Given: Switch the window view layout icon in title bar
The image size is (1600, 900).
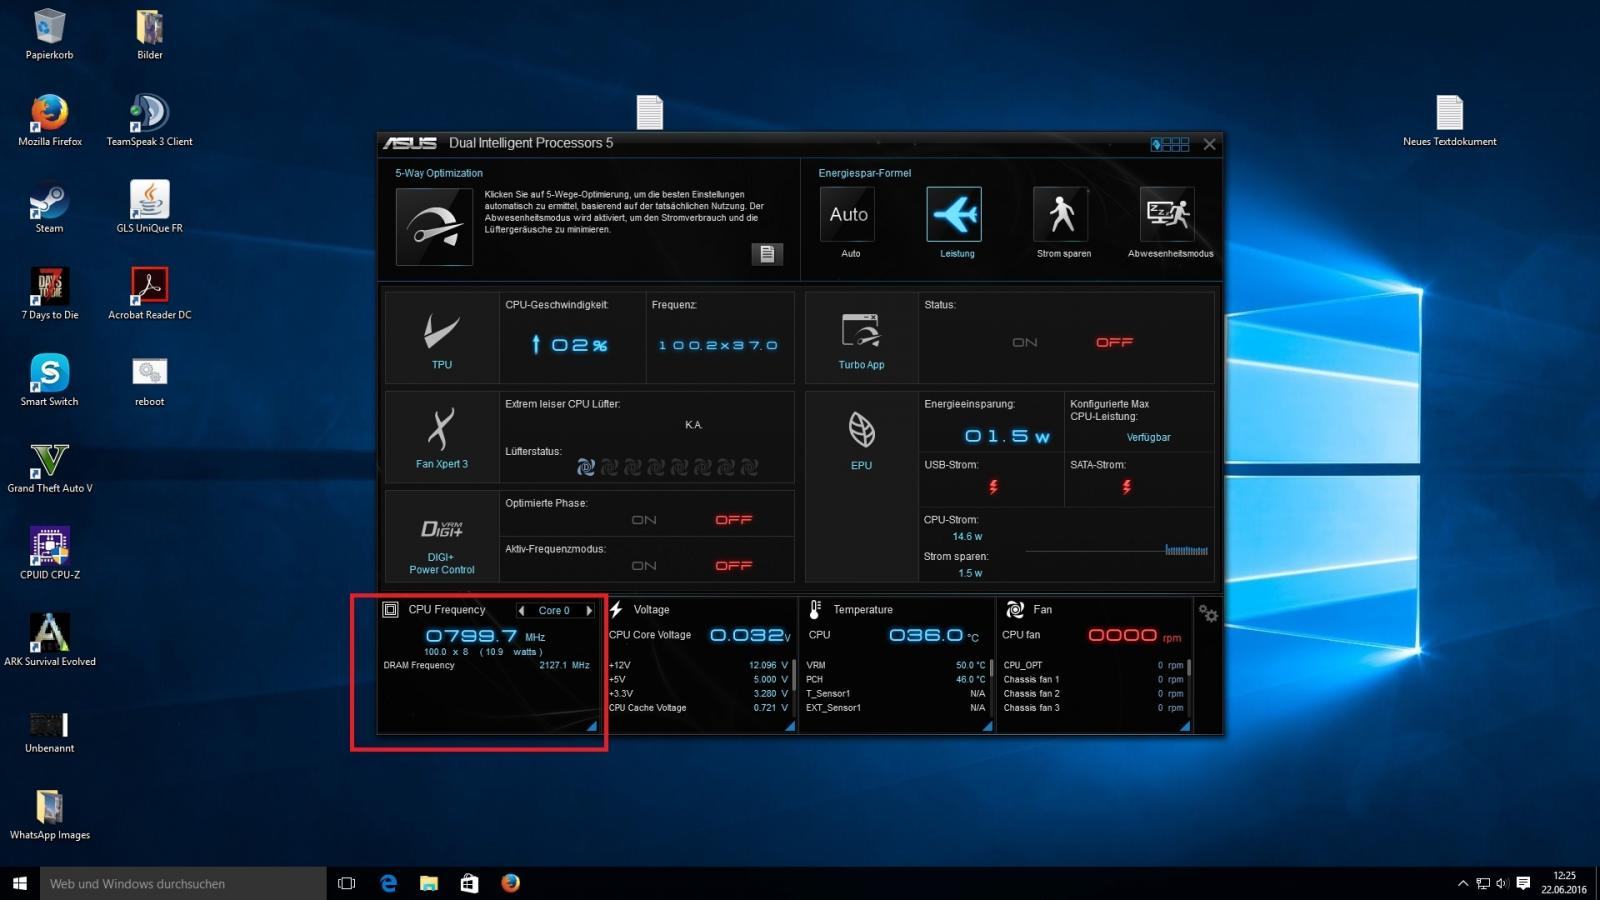Looking at the screenshot, I should [x=1170, y=144].
